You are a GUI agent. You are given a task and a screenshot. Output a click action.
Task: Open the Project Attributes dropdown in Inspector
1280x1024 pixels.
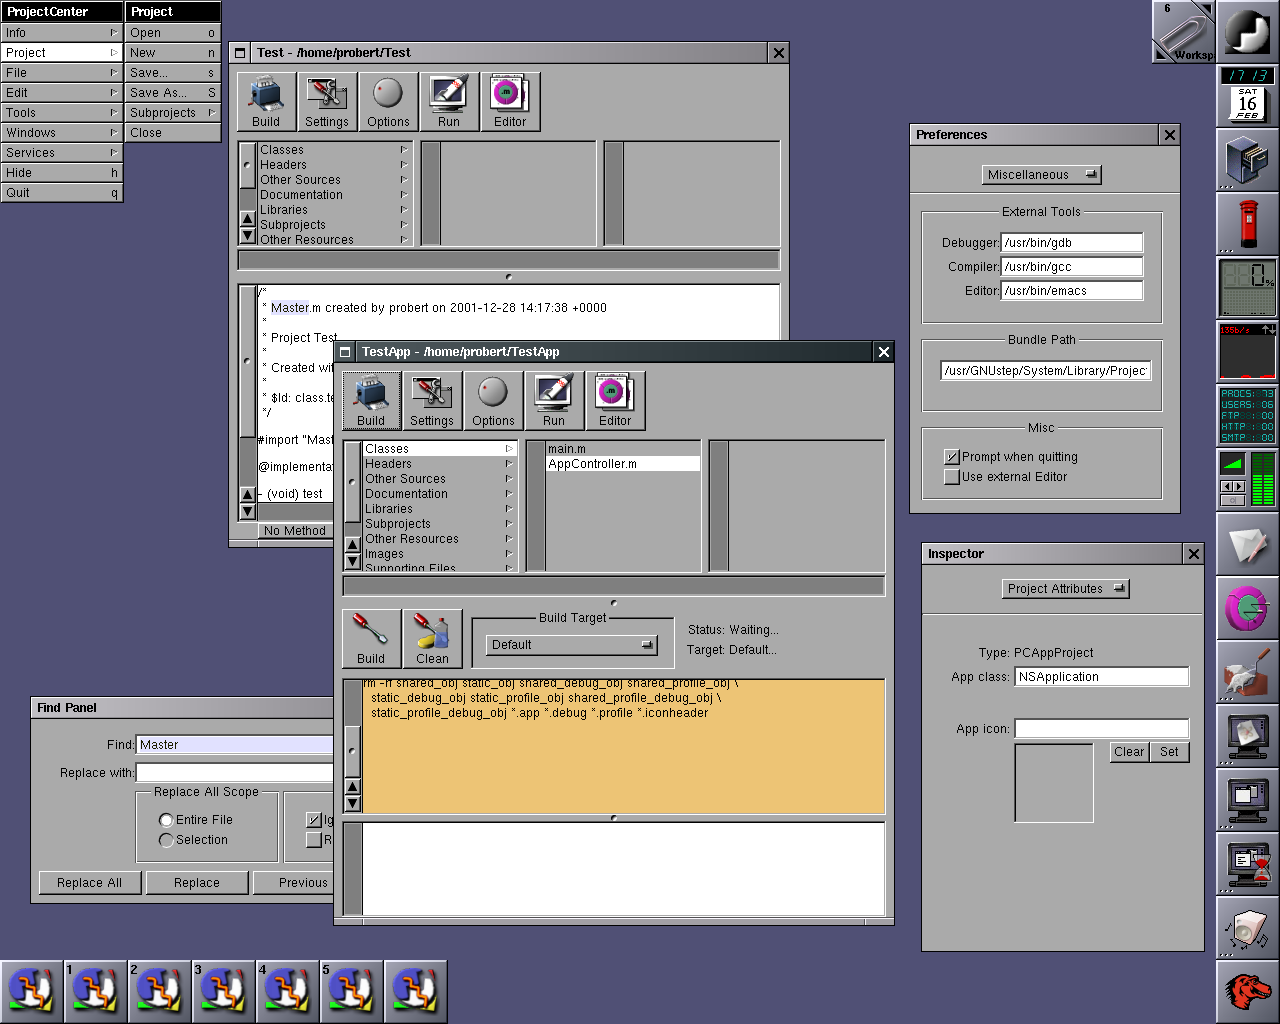[1065, 589]
